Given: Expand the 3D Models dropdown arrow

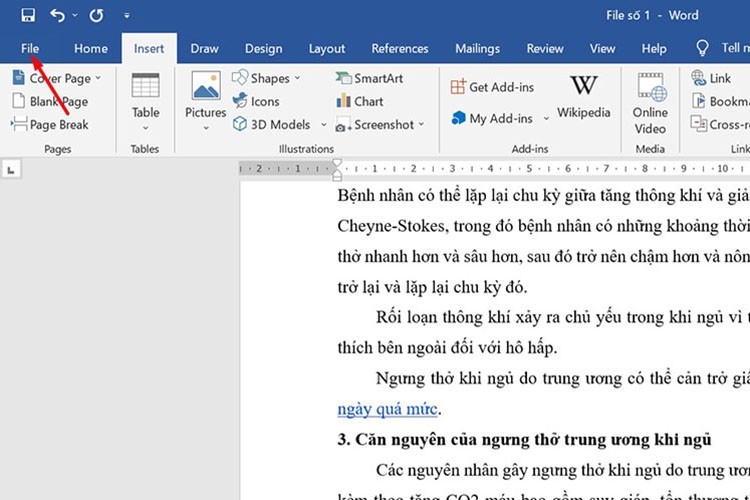Looking at the screenshot, I should click(324, 125).
